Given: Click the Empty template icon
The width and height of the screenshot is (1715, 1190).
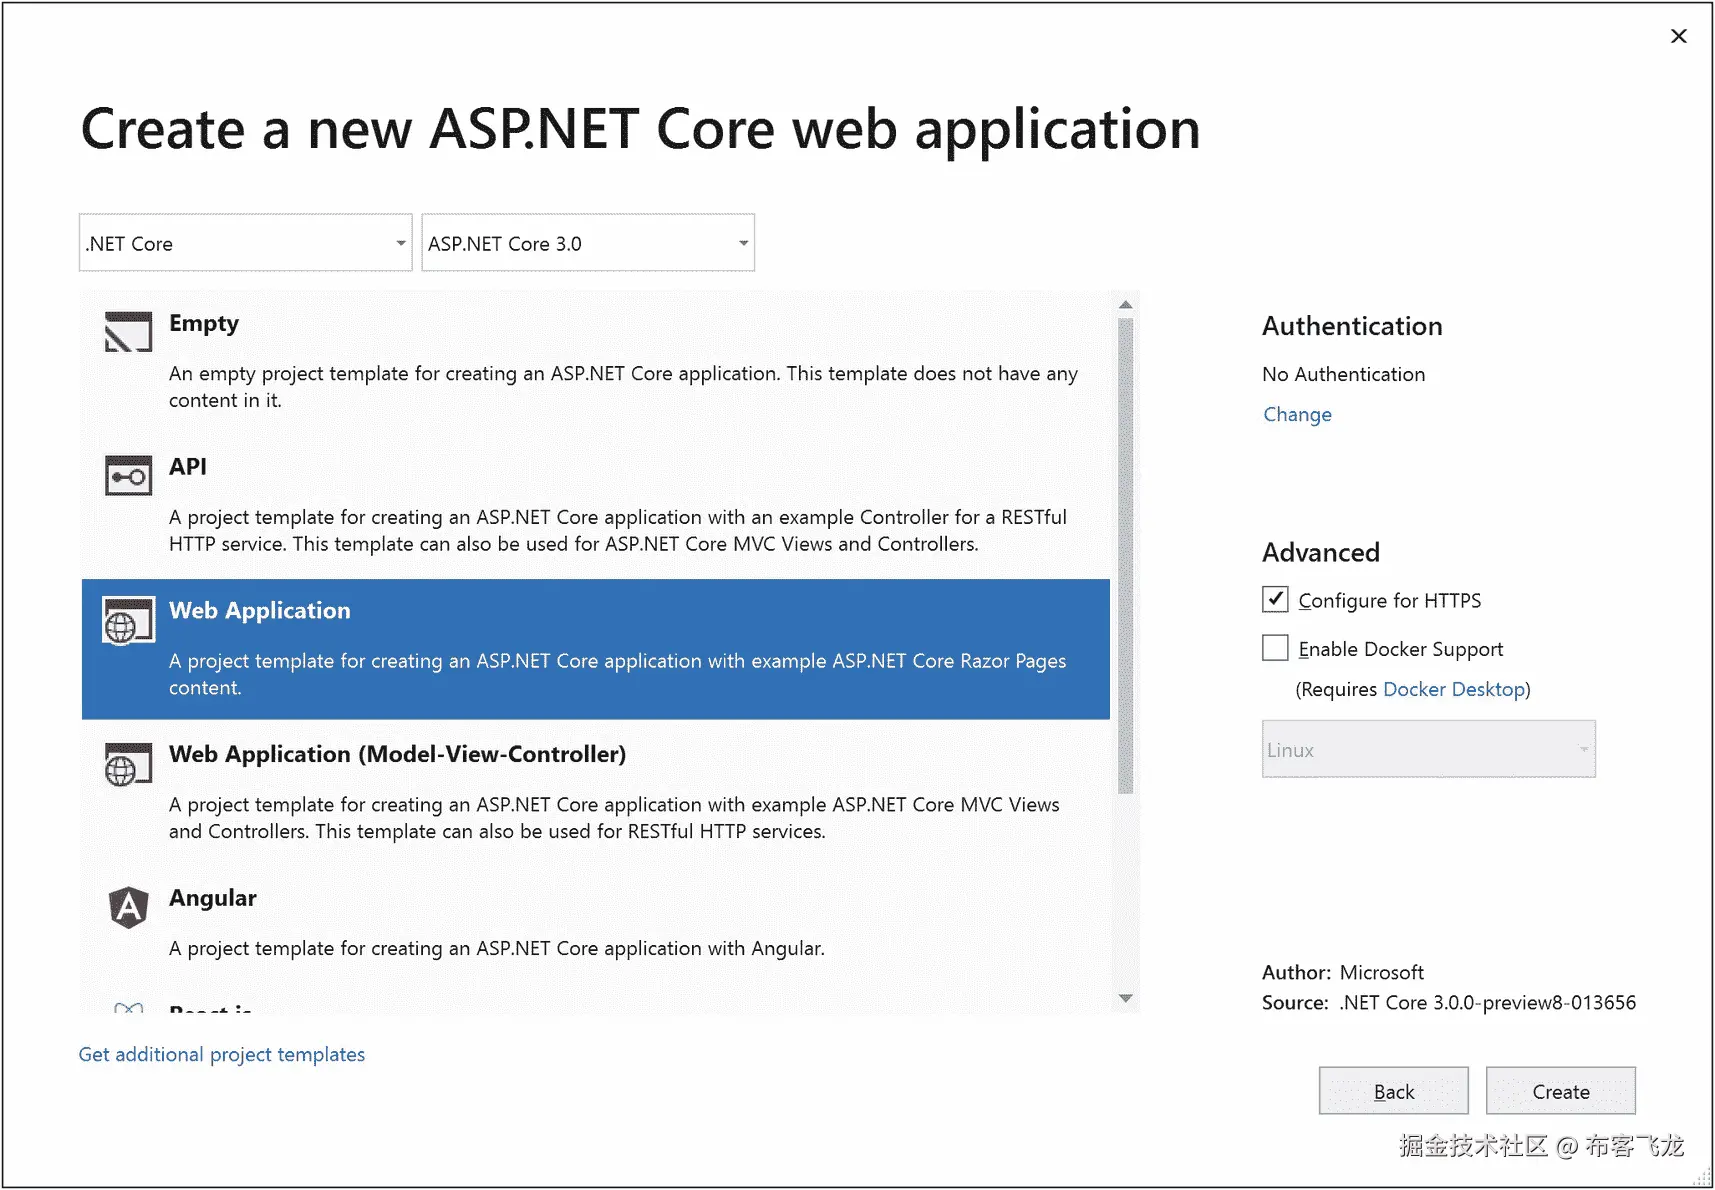Looking at the screenshot, I should click(x=128, y=332).
